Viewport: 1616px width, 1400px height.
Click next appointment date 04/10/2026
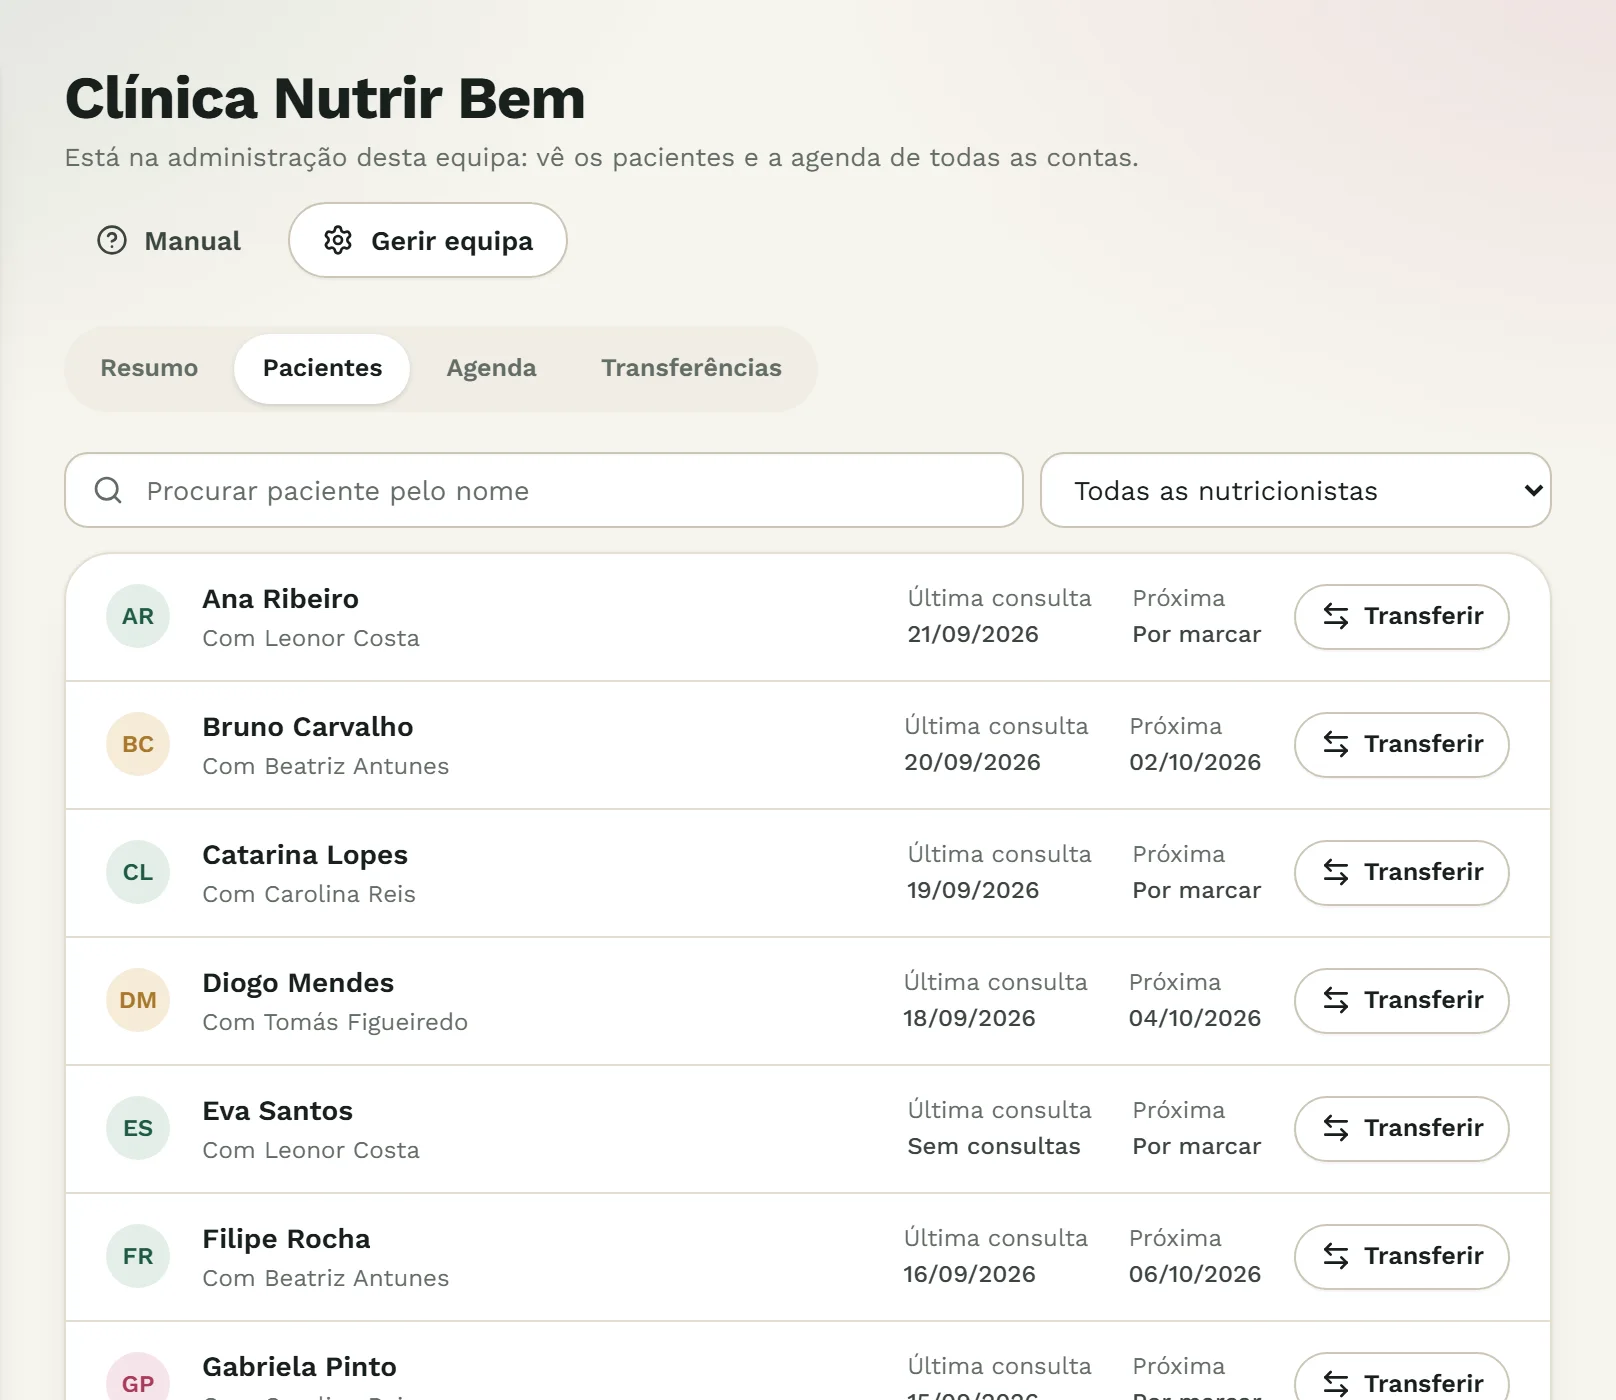(x=1195, y=1018)
